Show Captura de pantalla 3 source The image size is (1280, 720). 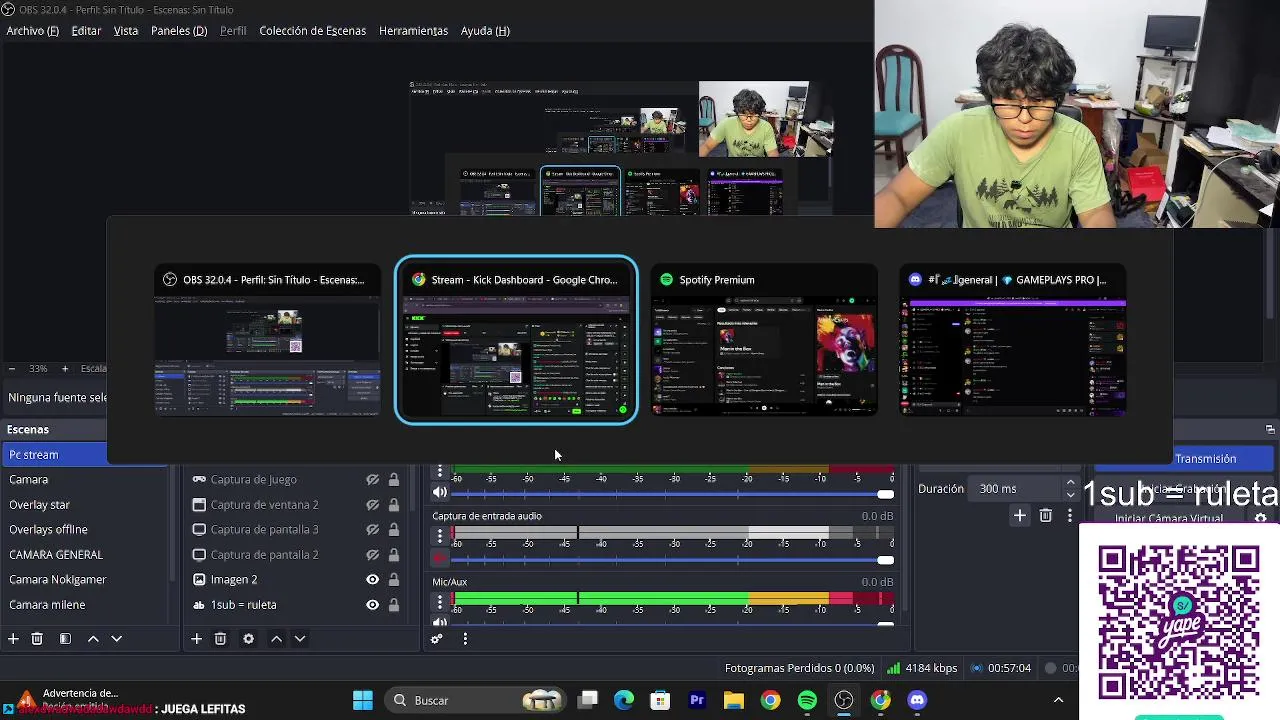372,530
